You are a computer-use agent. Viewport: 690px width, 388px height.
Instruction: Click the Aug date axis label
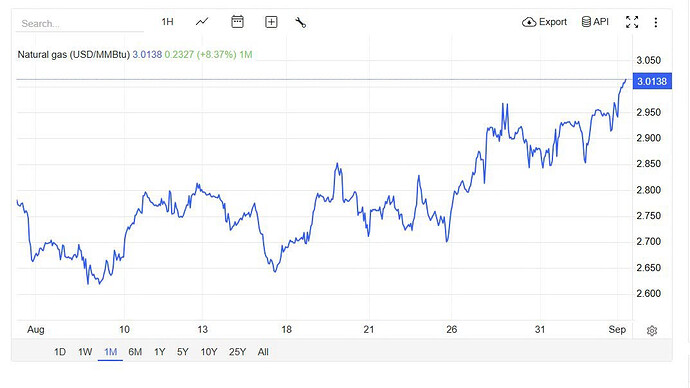(x=36, y=329)
